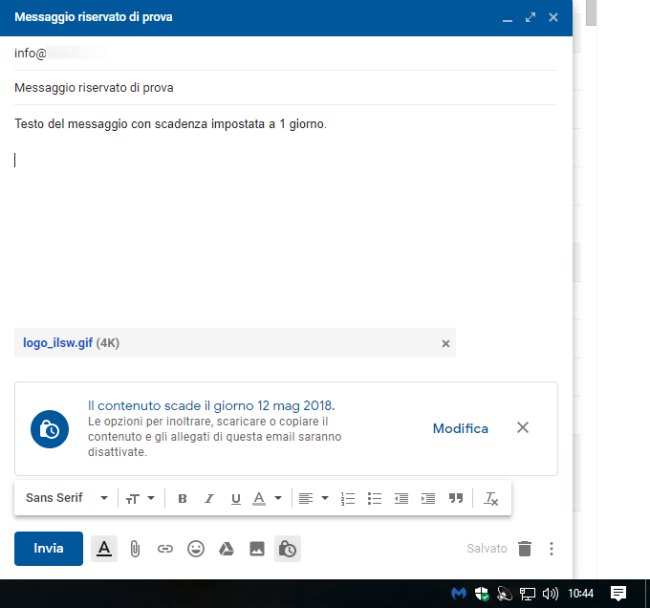
Task: Increase the indent level
Action: coord(428,498)
